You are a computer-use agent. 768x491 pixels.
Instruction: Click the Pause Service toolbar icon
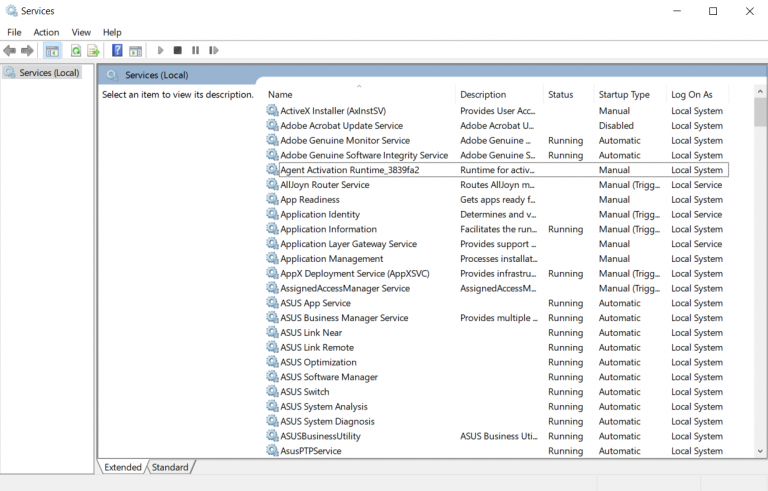tap(195, 51)
